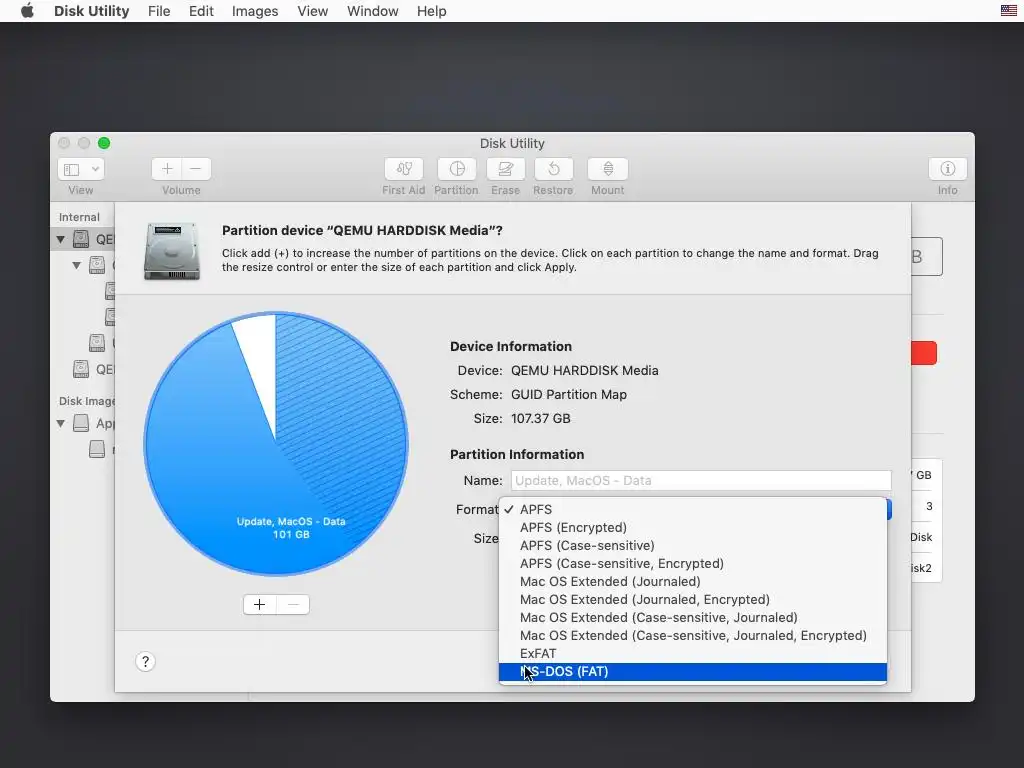Select the striped pie chart partition slice

tap(346, 418)
